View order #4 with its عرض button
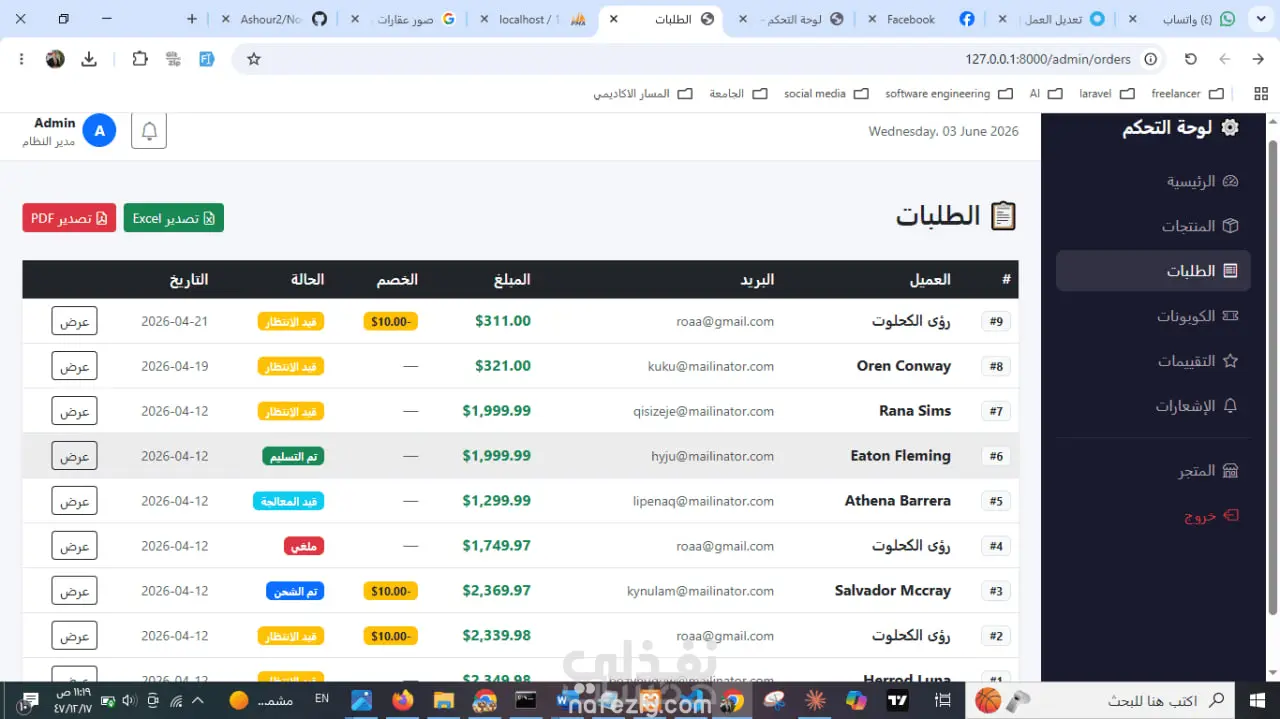Screen dimensions: 1280x719 pyautogui.click(x=75, y=546)
